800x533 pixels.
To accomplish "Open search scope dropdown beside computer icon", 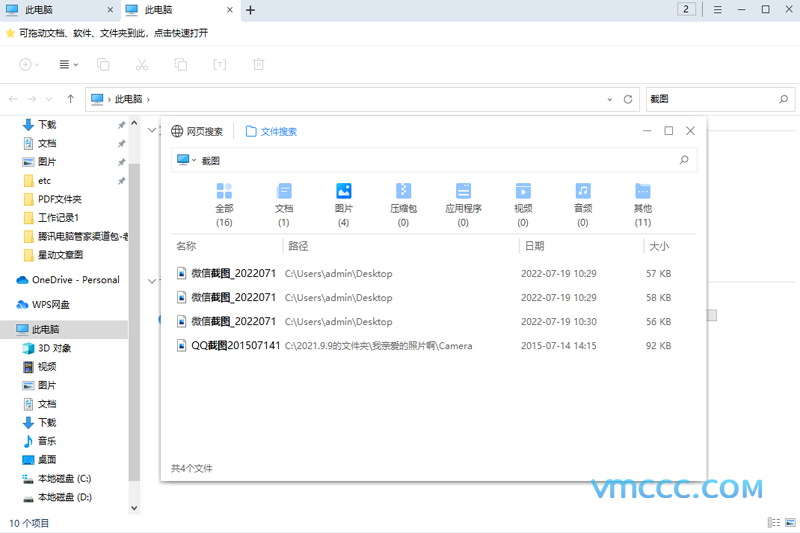I will [x=194, y=160].
